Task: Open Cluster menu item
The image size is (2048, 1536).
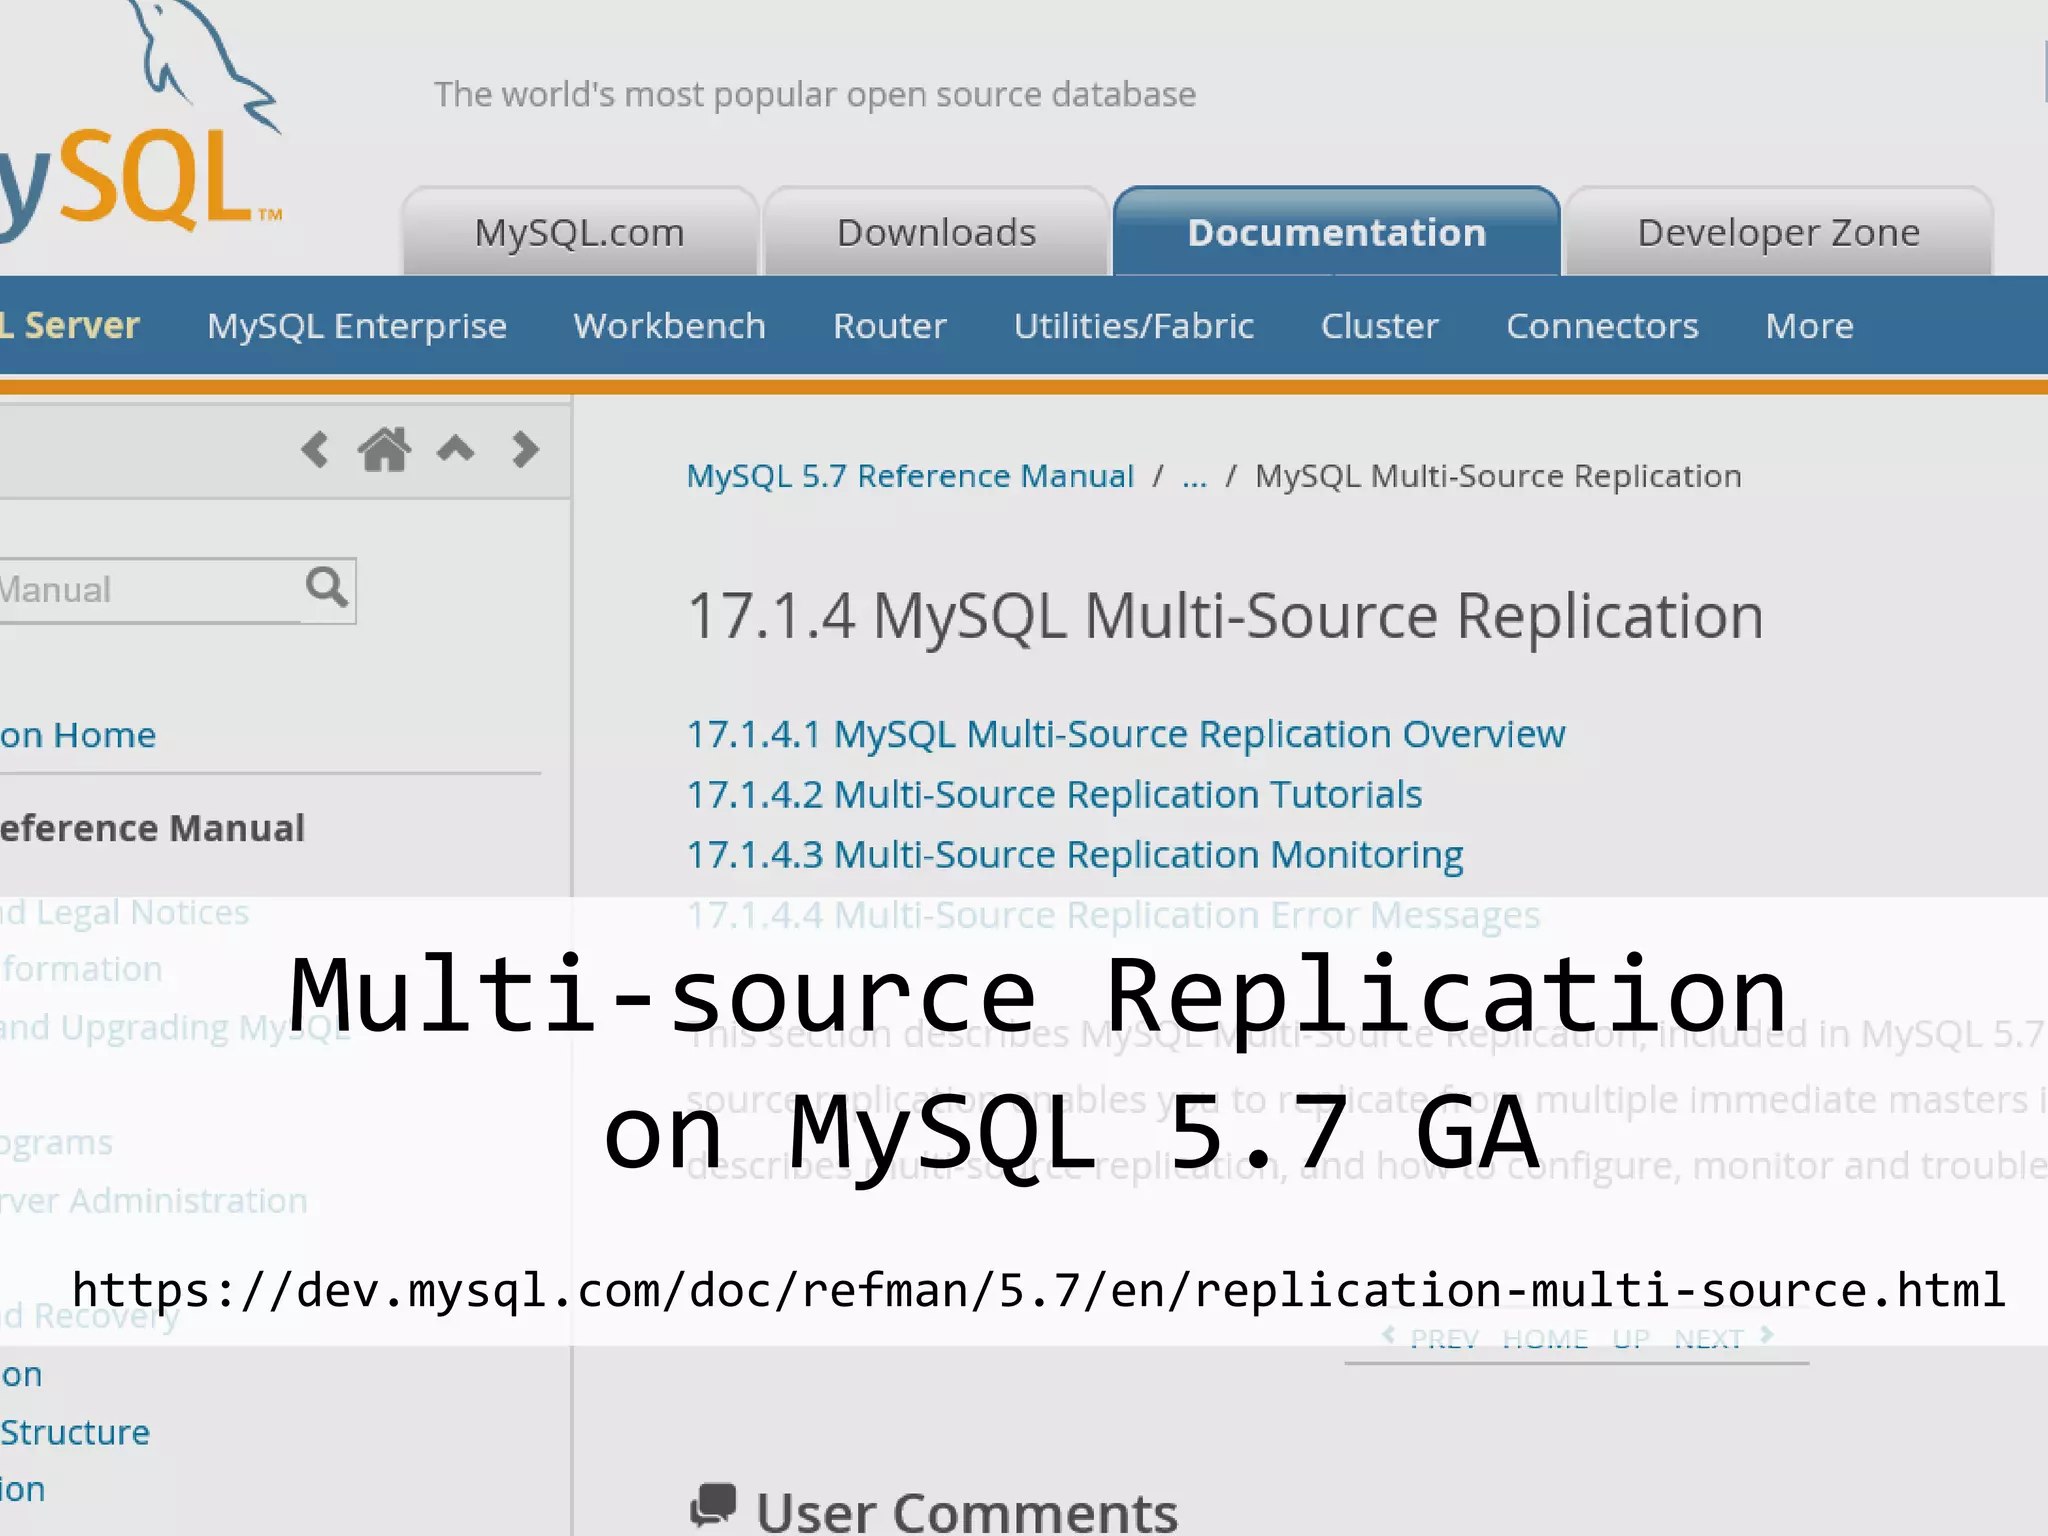Action: [x=1380, y=326]
